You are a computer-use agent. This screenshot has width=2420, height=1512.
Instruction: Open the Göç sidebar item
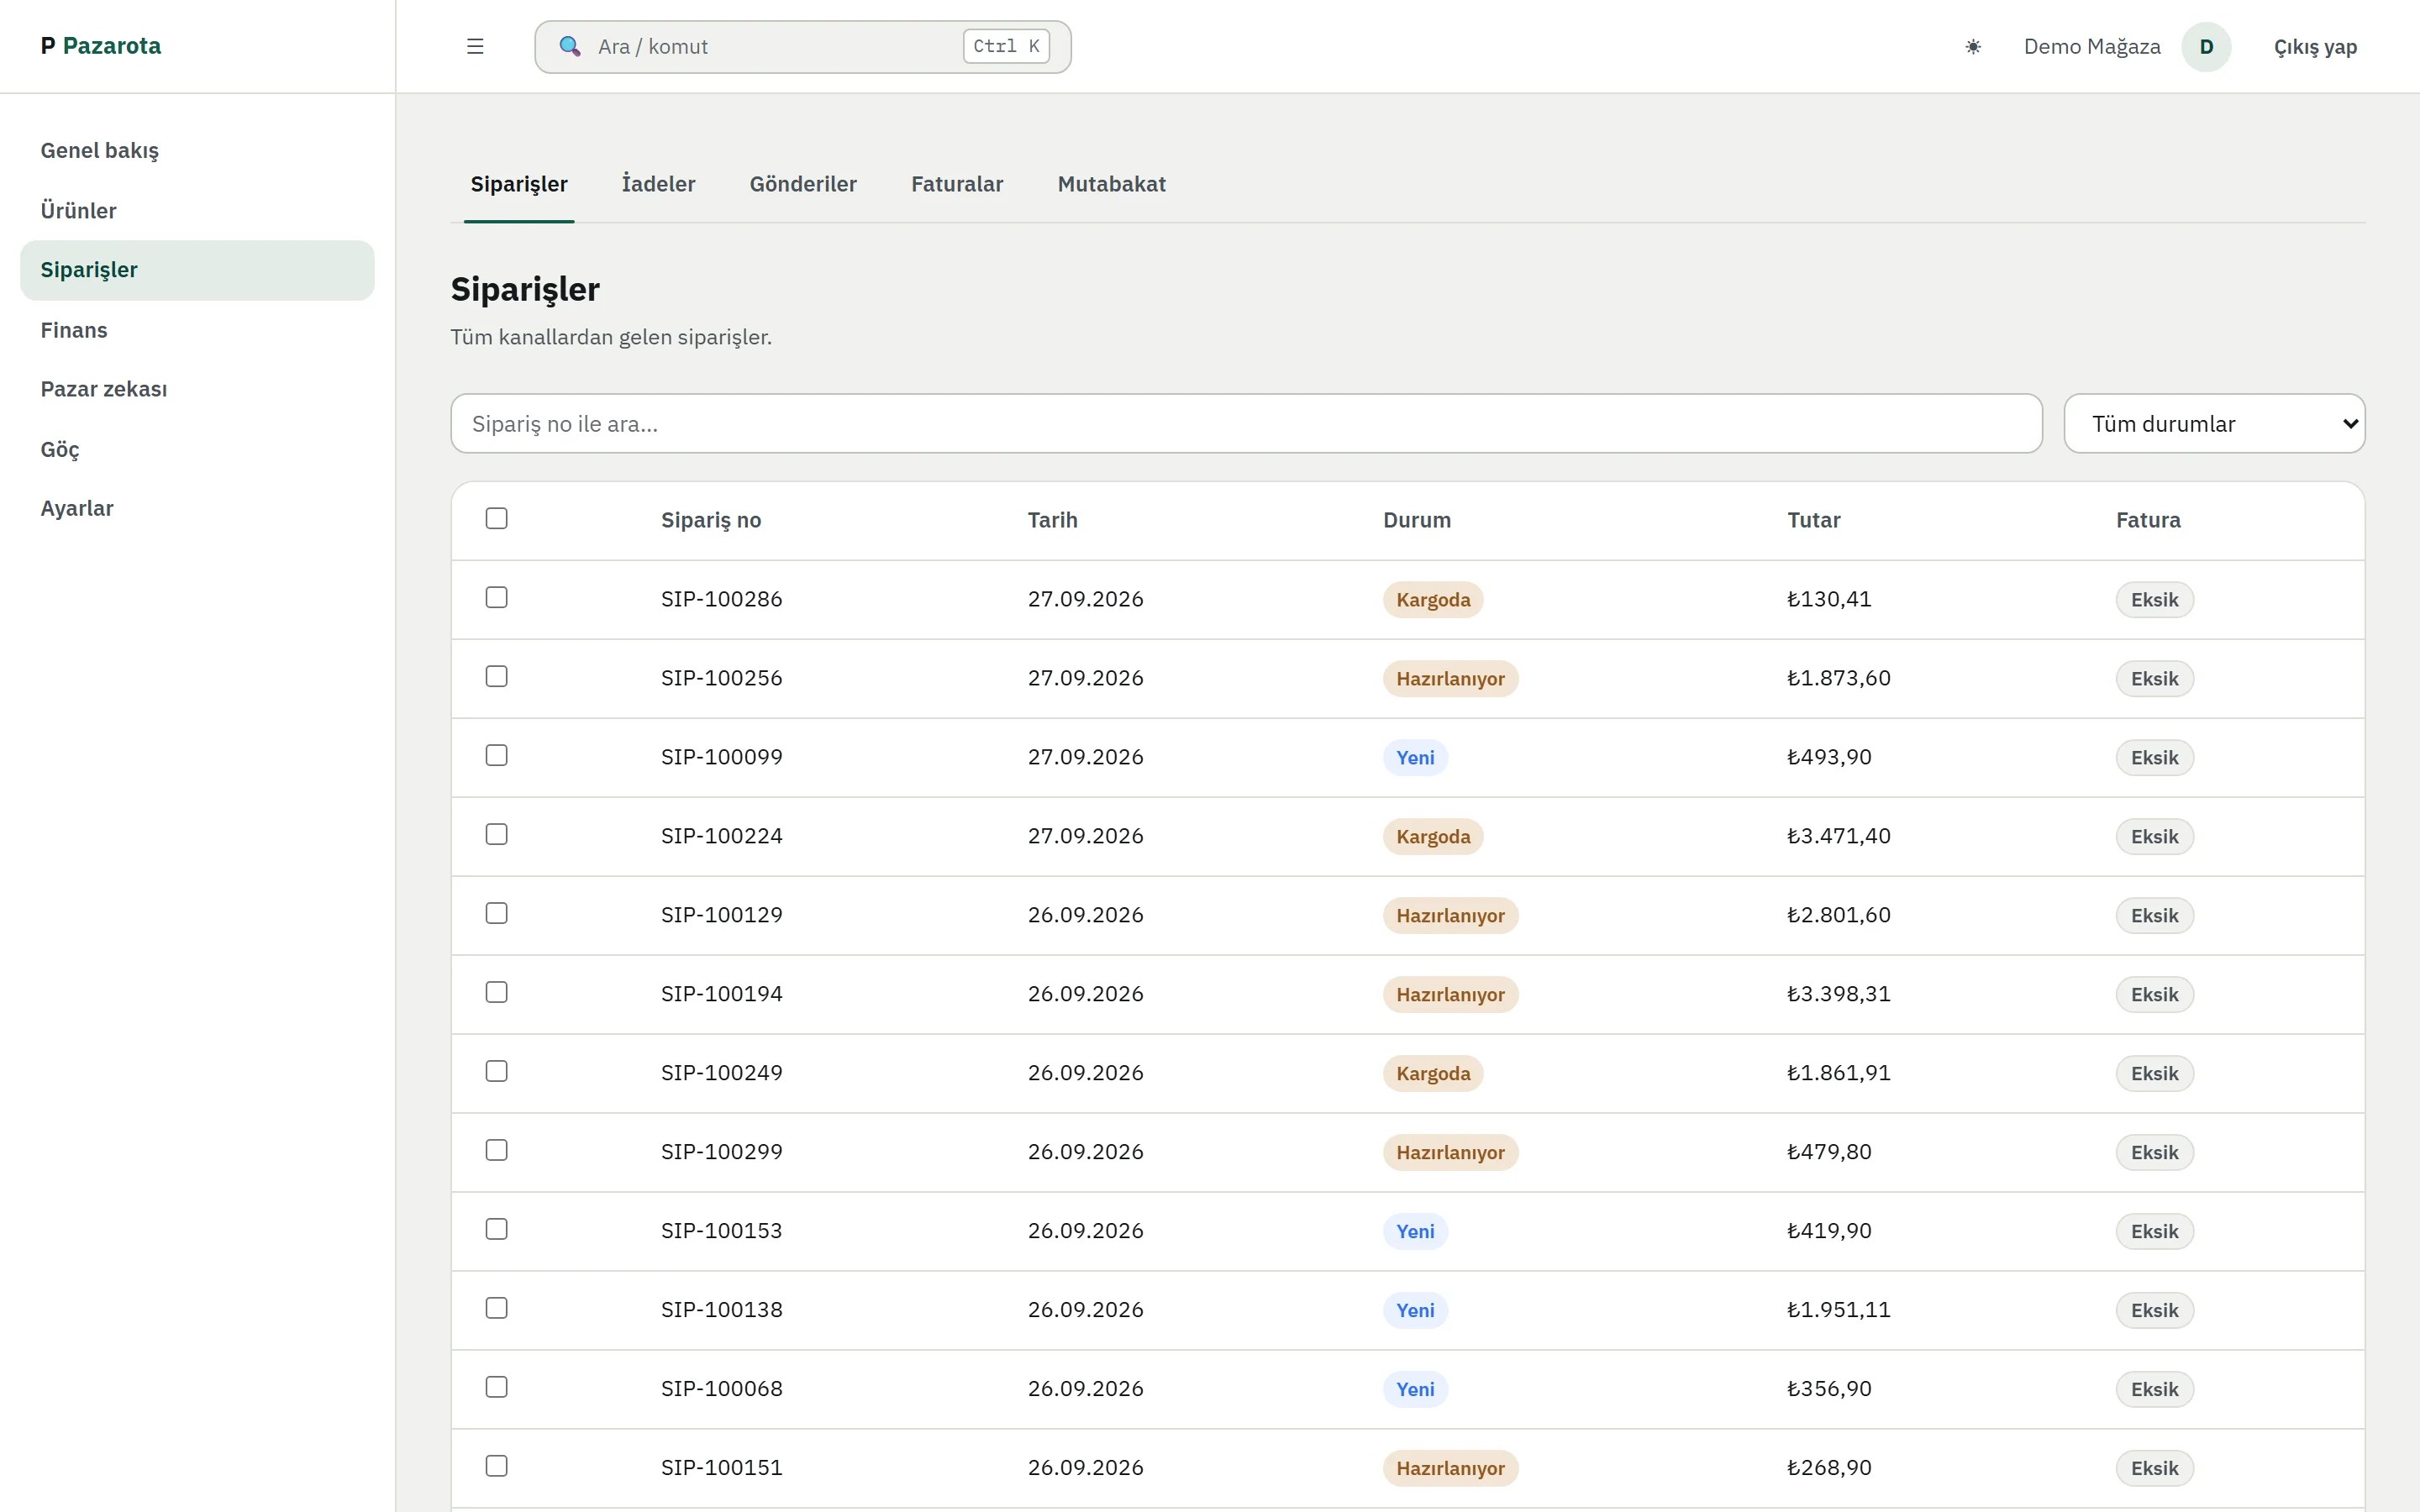tap(197, 449)
